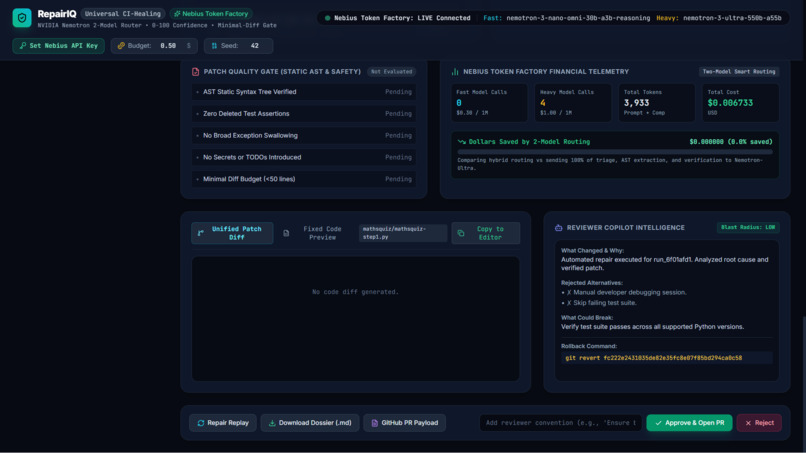
Task: Click the mathsquiz-step1.py file path label
Action: (x=403, y=233)
